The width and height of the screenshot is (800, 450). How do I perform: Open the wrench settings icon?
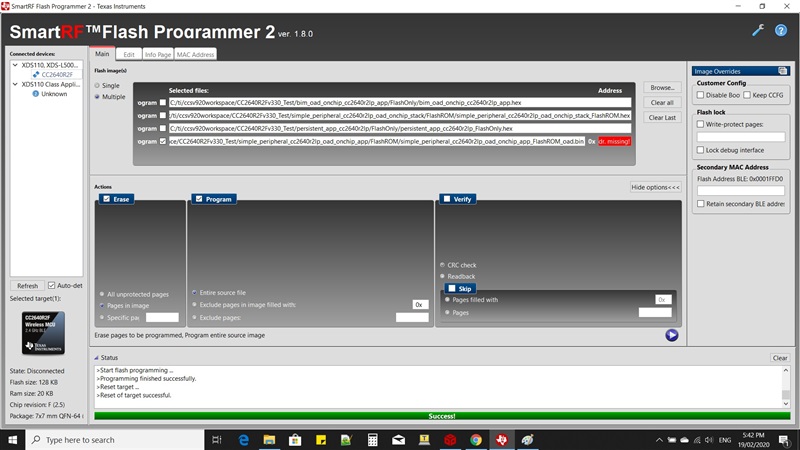758,31
